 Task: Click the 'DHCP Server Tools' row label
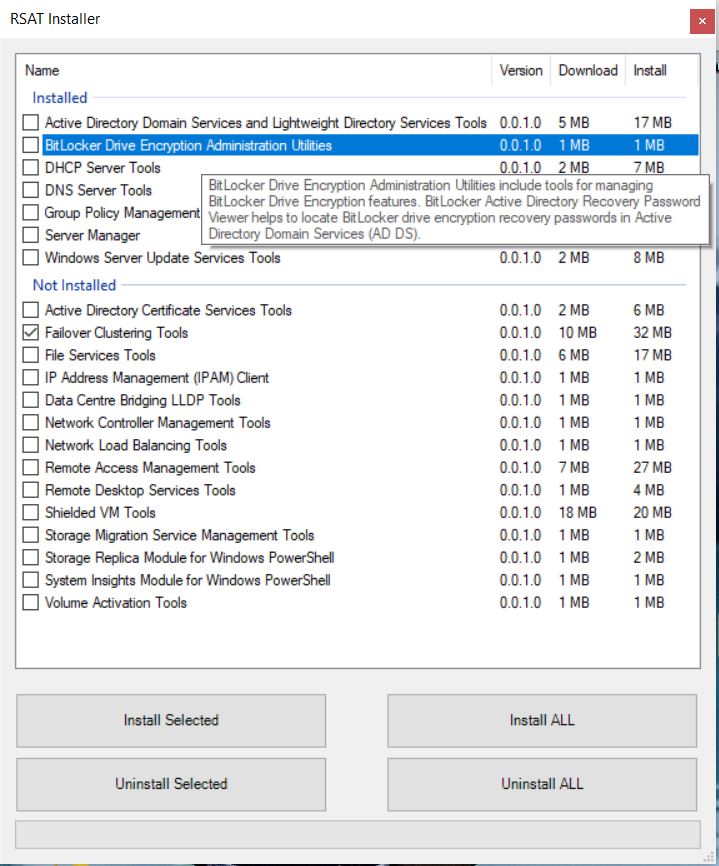[103, 167]
